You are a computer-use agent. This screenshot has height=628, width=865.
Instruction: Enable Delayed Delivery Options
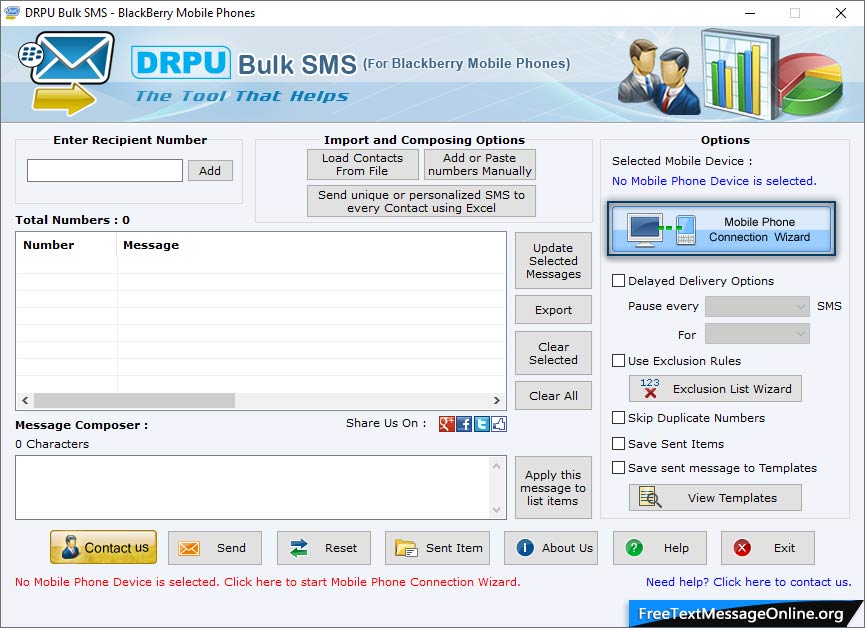618,280
